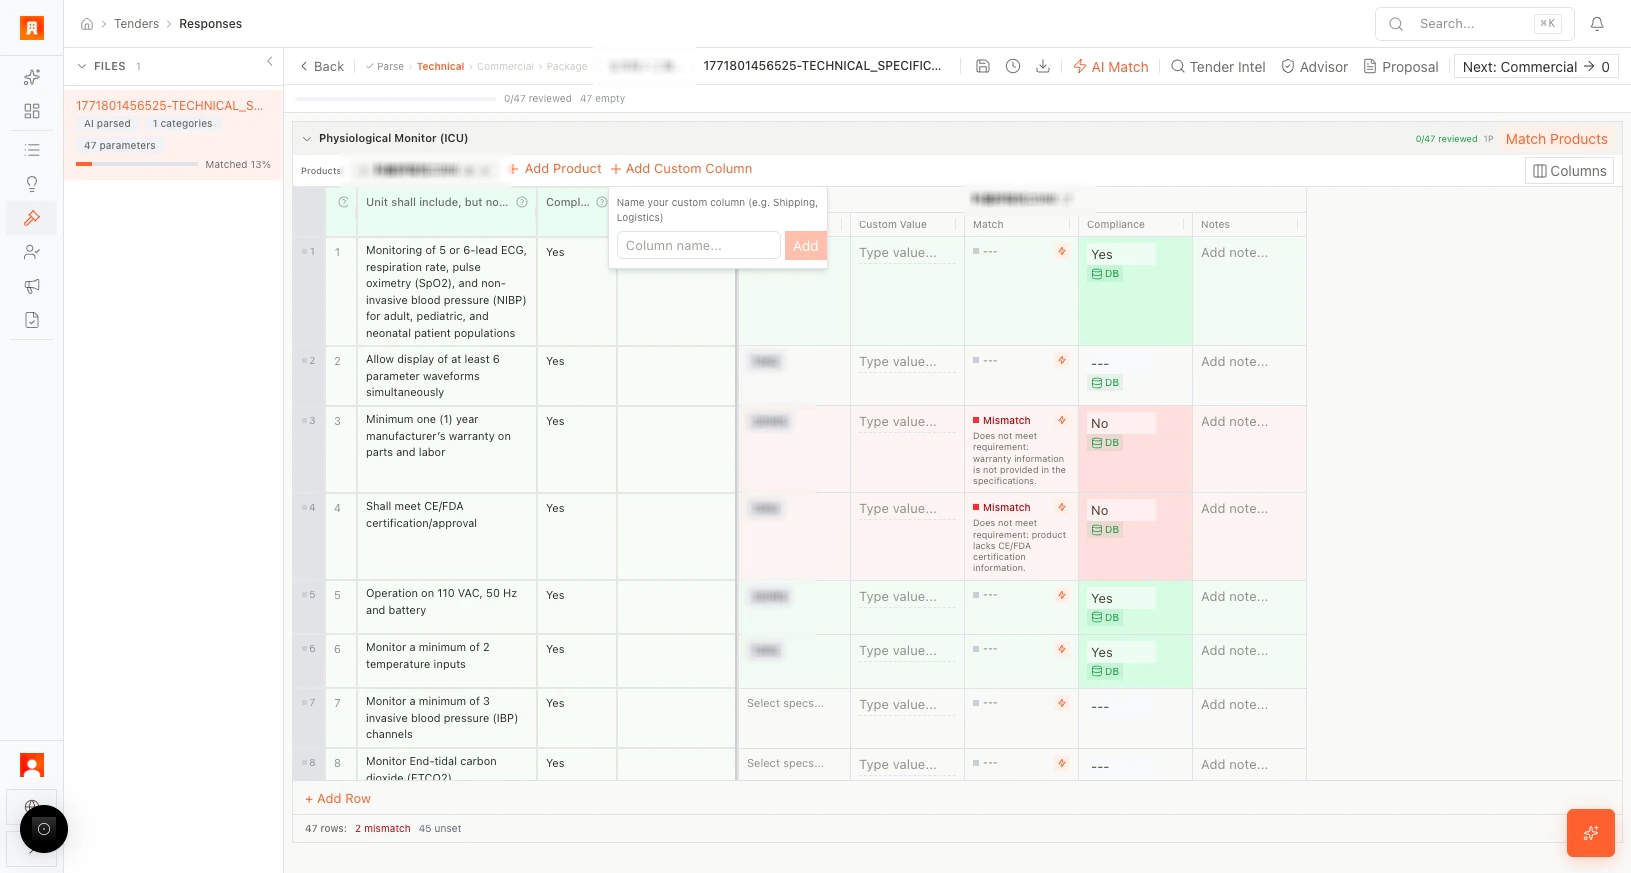
Task: Click orange Add button in column popup
Action: (806, 246)
